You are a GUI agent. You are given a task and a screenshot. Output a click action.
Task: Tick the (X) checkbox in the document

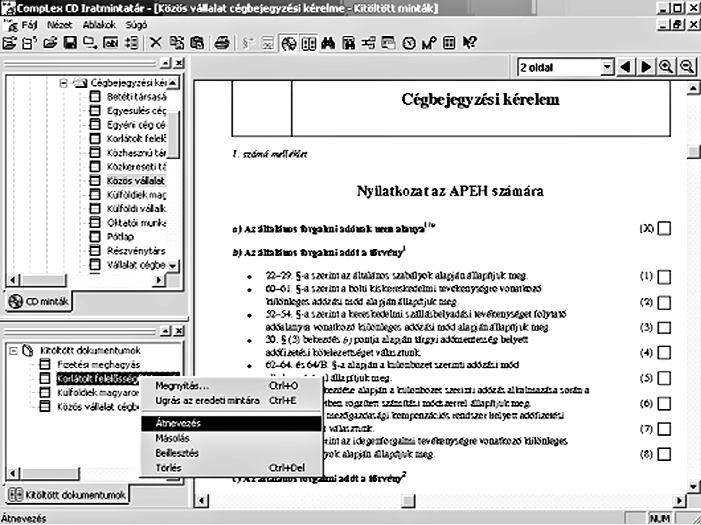pos(664,229)
